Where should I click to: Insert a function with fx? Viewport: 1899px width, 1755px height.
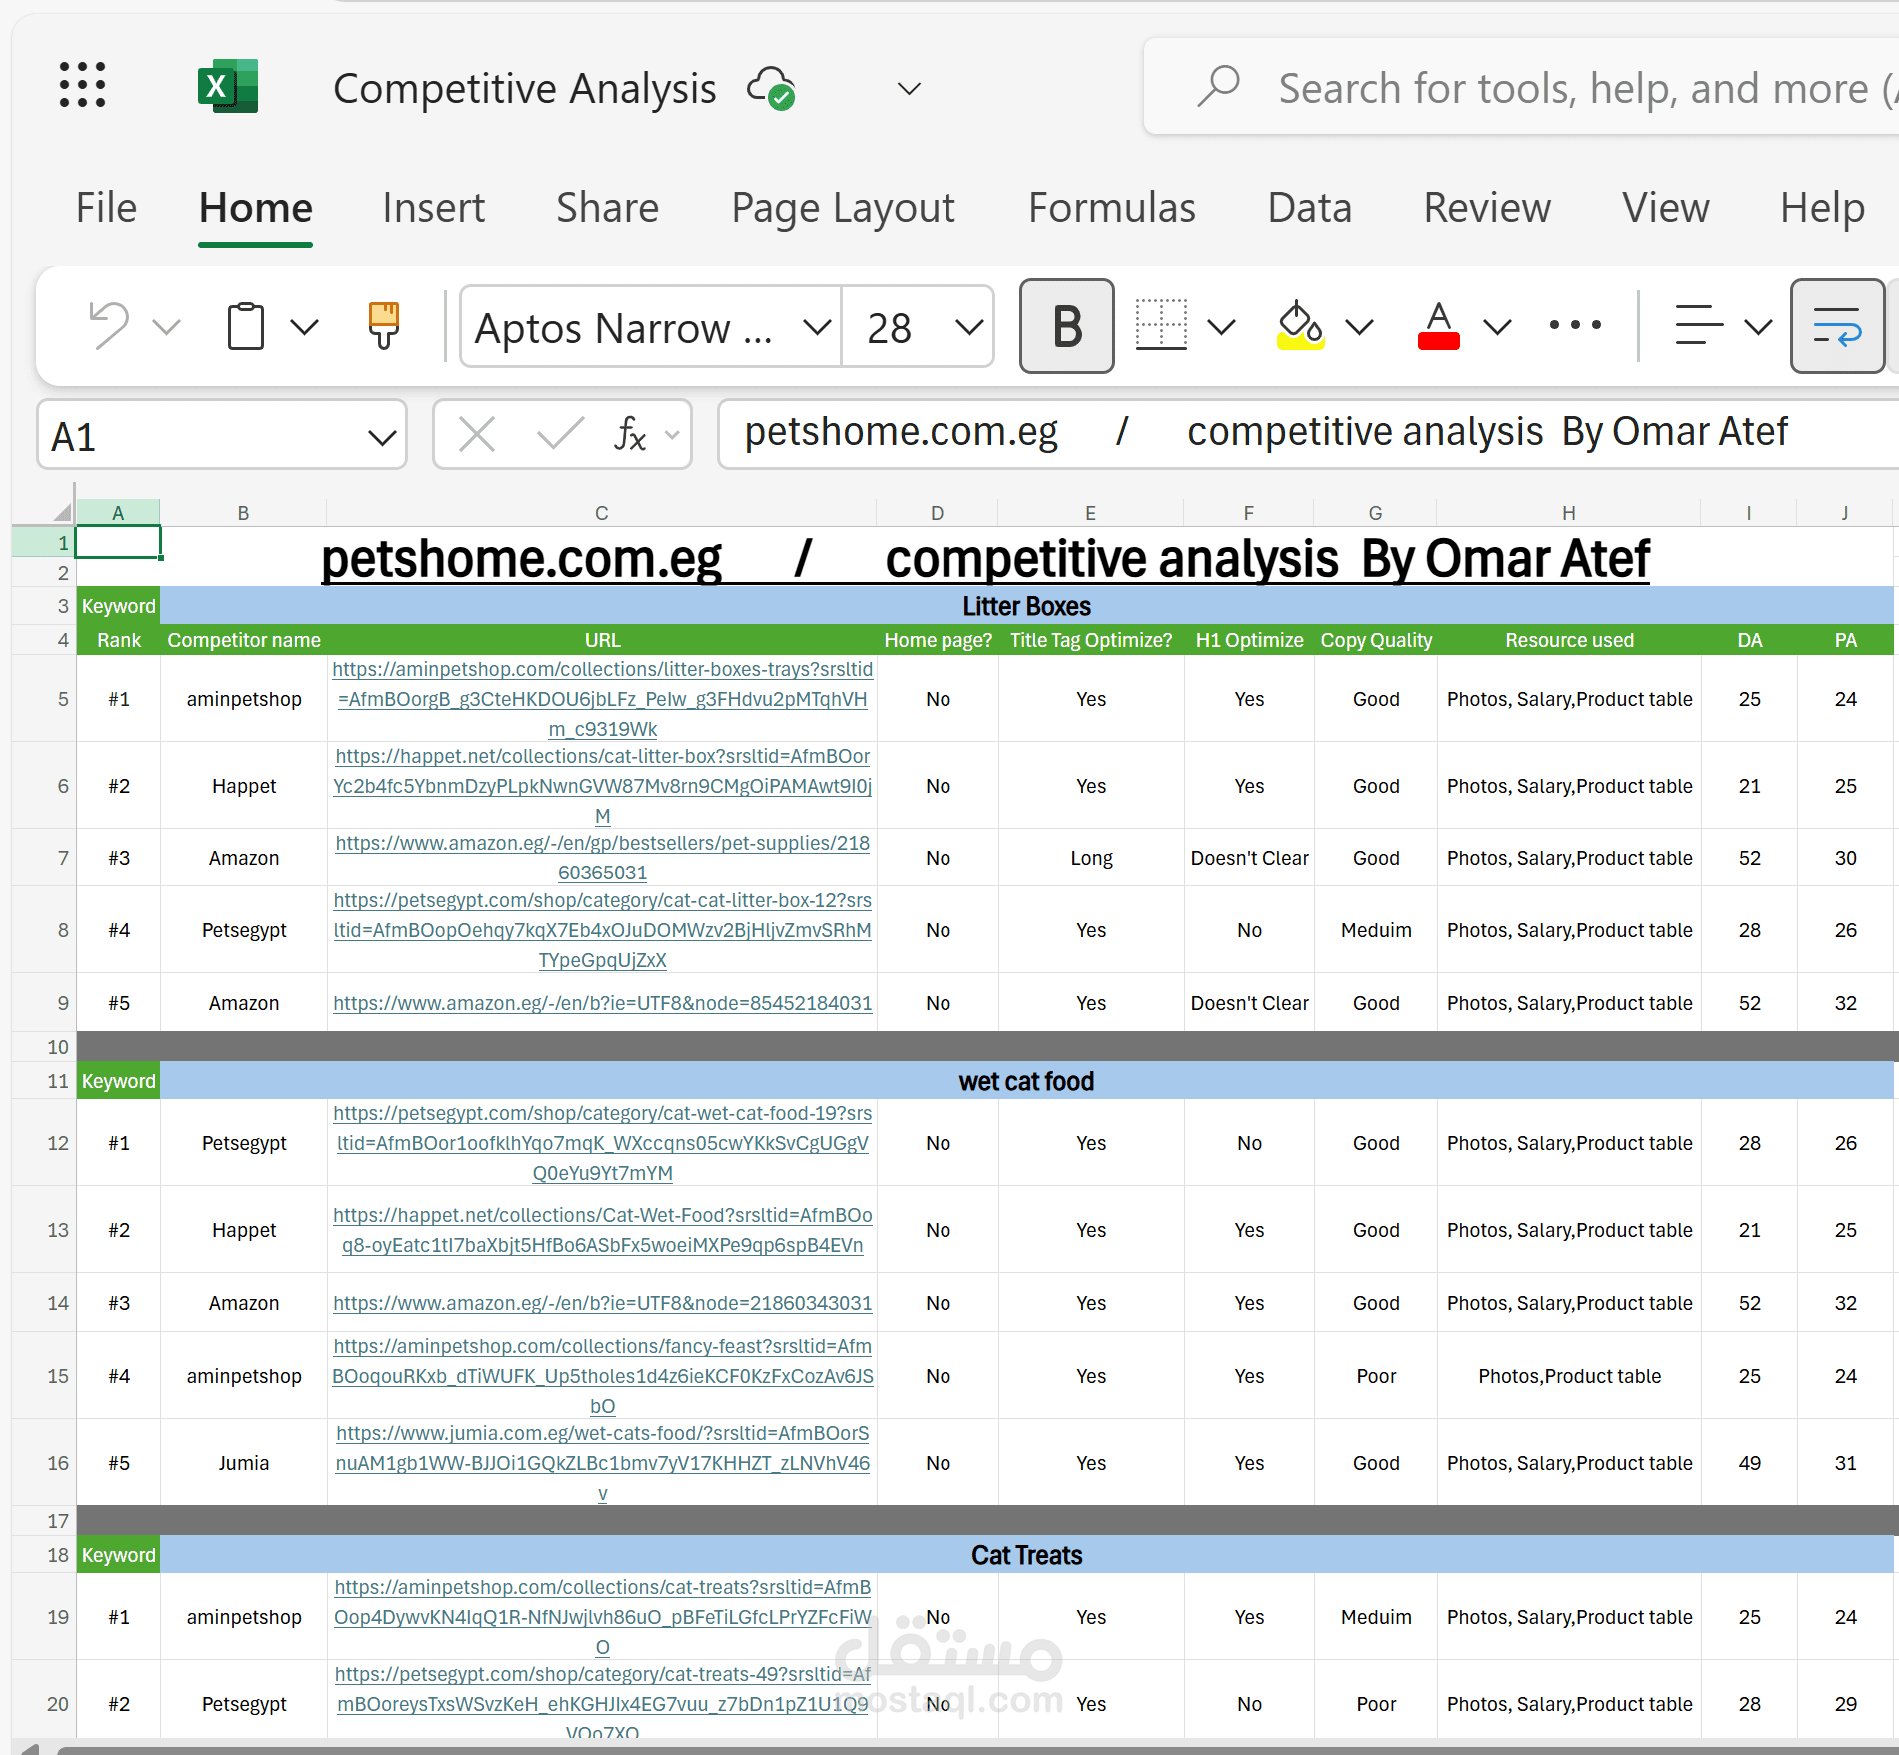[630, 435]
